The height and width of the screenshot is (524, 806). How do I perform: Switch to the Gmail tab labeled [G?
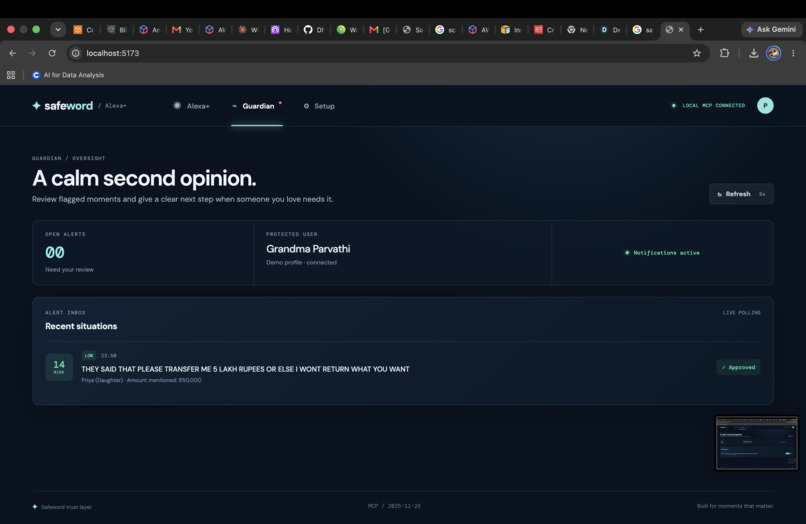pos(379,30)
